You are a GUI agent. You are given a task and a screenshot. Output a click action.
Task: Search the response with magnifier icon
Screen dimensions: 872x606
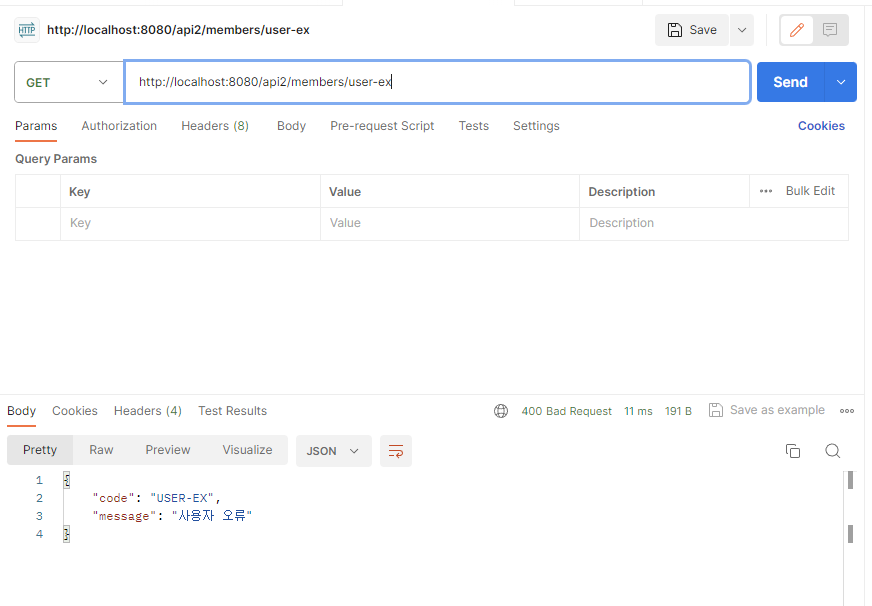click(x=833, y=451)
